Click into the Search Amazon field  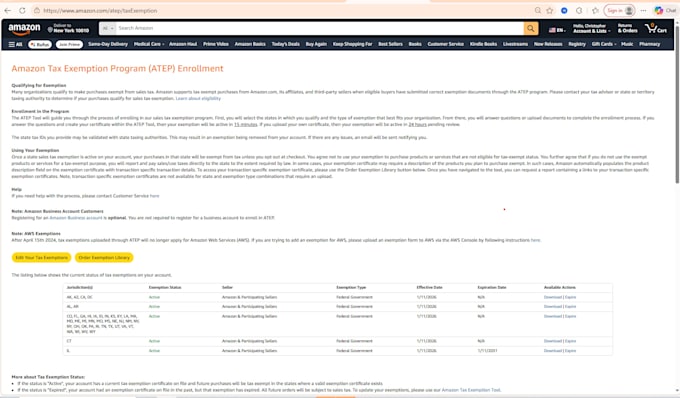320,28
